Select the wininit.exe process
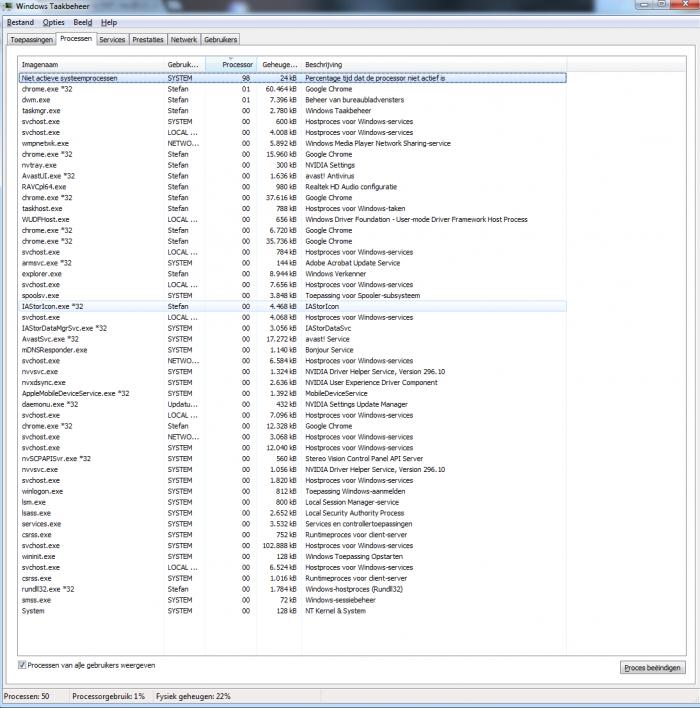Screen dimensions: 700x708 [293, 556]
